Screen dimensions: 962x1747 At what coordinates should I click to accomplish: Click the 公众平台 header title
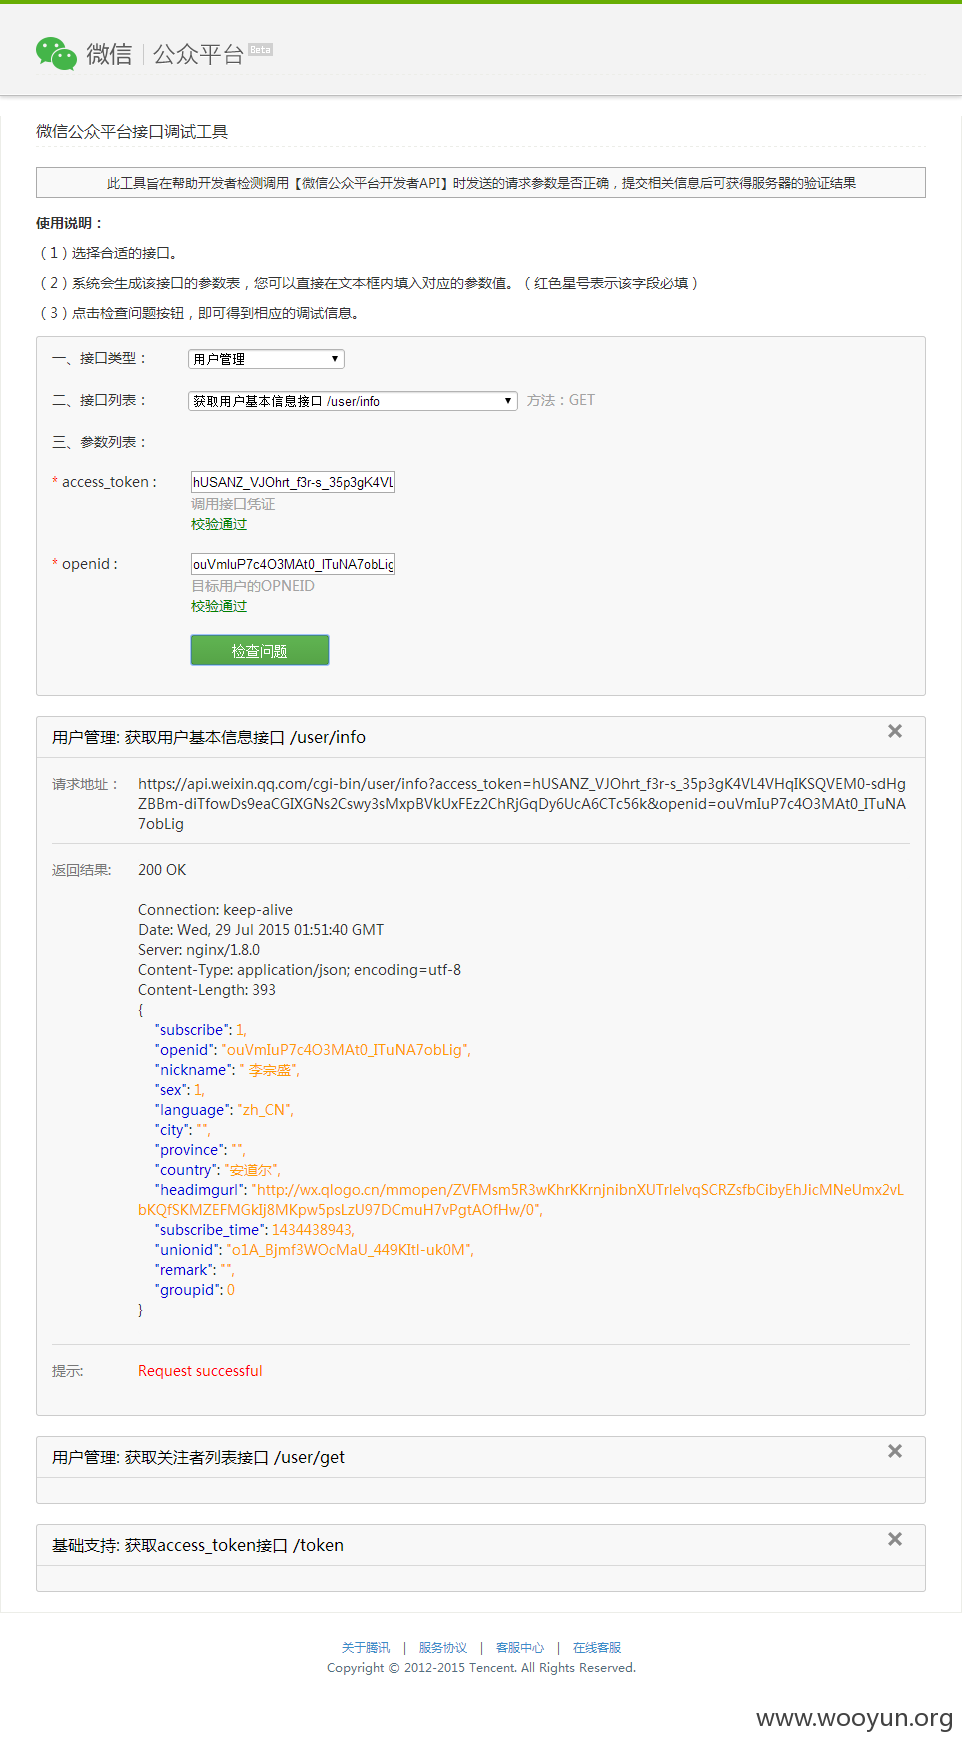click(x=198, y=54)
